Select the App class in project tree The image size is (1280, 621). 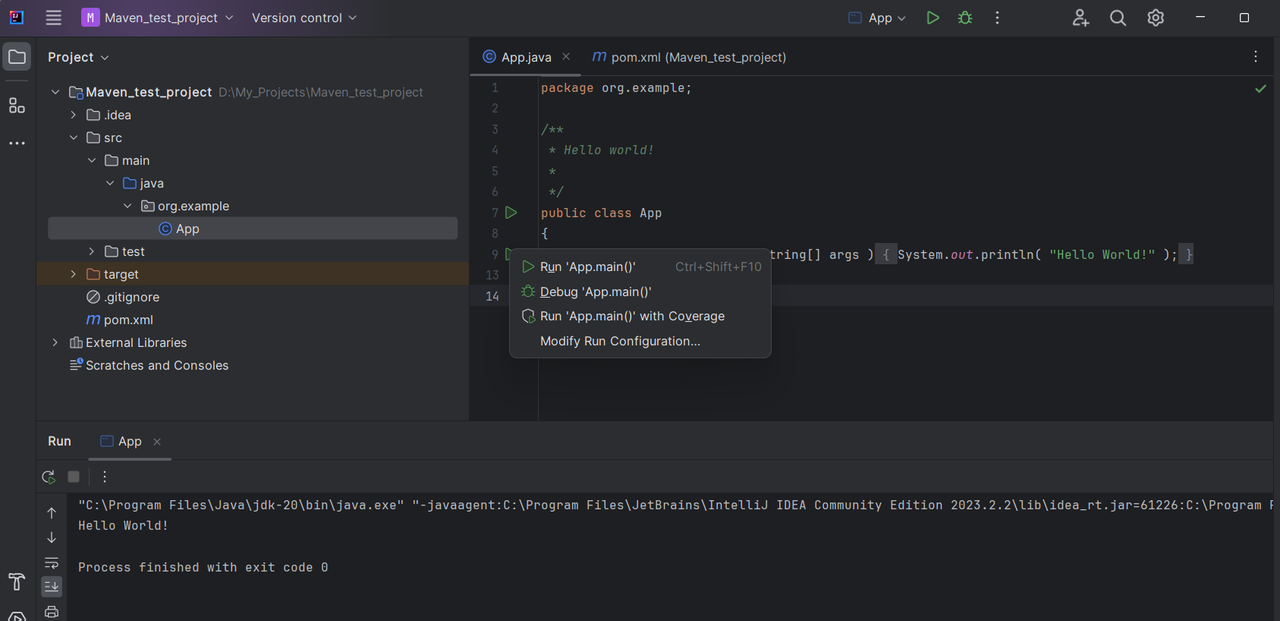click(x=252, y=229)
